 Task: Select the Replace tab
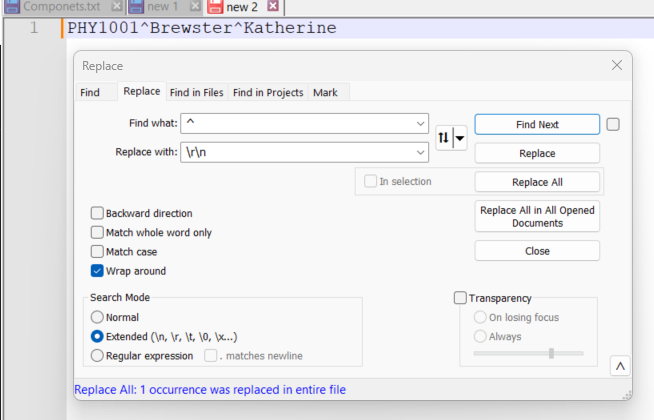click(x=142, y=91)
